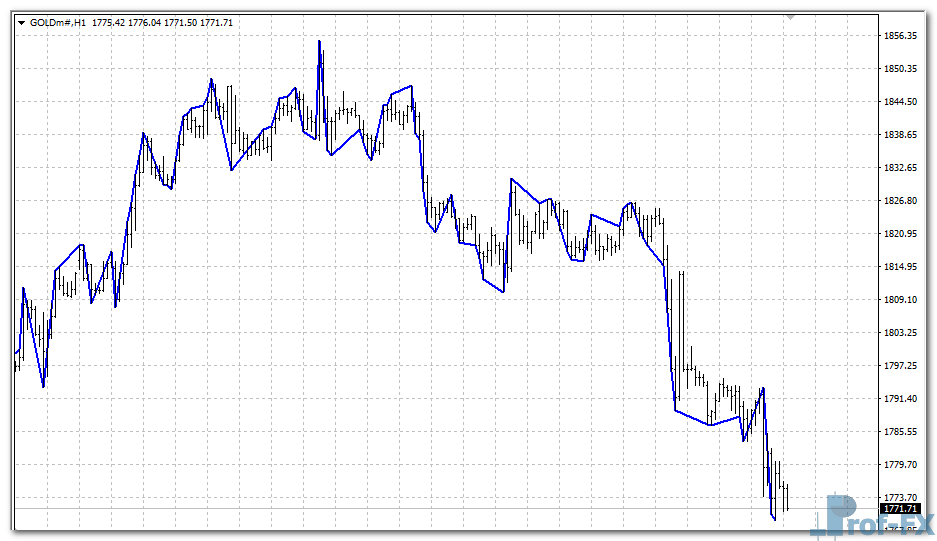Click the 1838.65 price axis label

pos(900,135)
